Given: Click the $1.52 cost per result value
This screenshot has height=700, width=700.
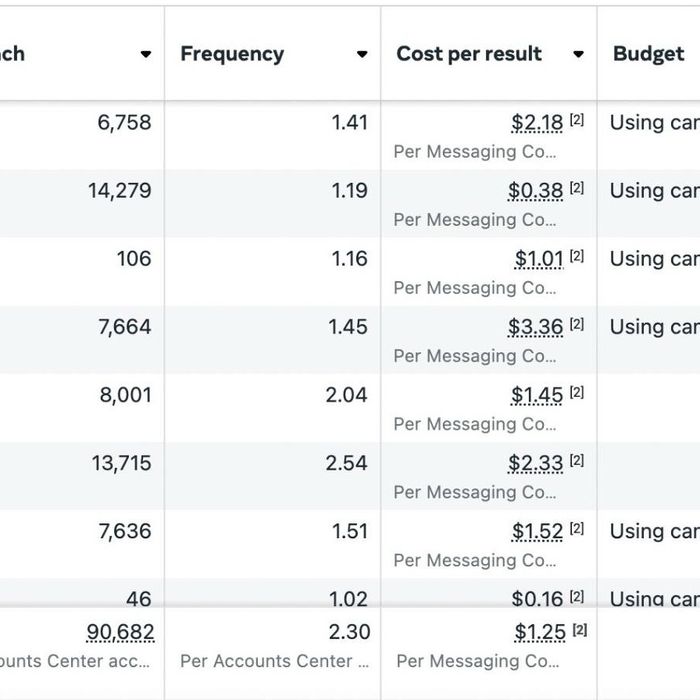Looking at the screenshot, I should pos(537,531).
